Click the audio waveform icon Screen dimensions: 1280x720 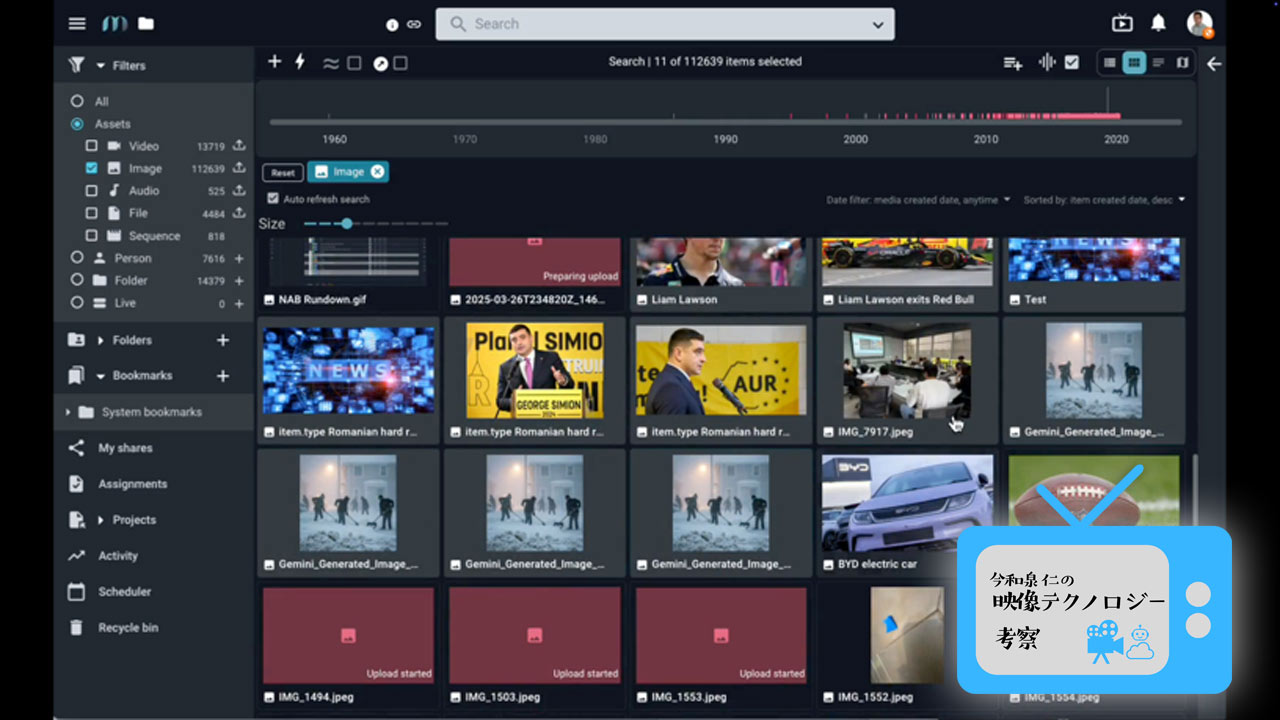tap(1047, 62)
